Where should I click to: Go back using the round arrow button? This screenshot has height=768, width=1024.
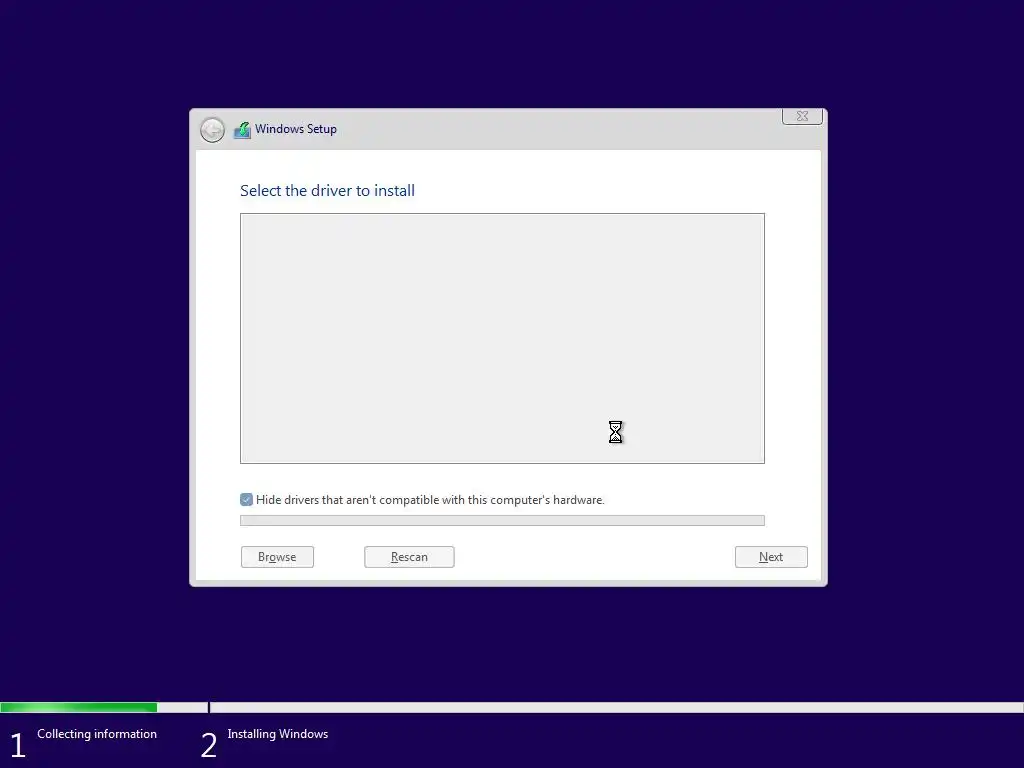212,130
